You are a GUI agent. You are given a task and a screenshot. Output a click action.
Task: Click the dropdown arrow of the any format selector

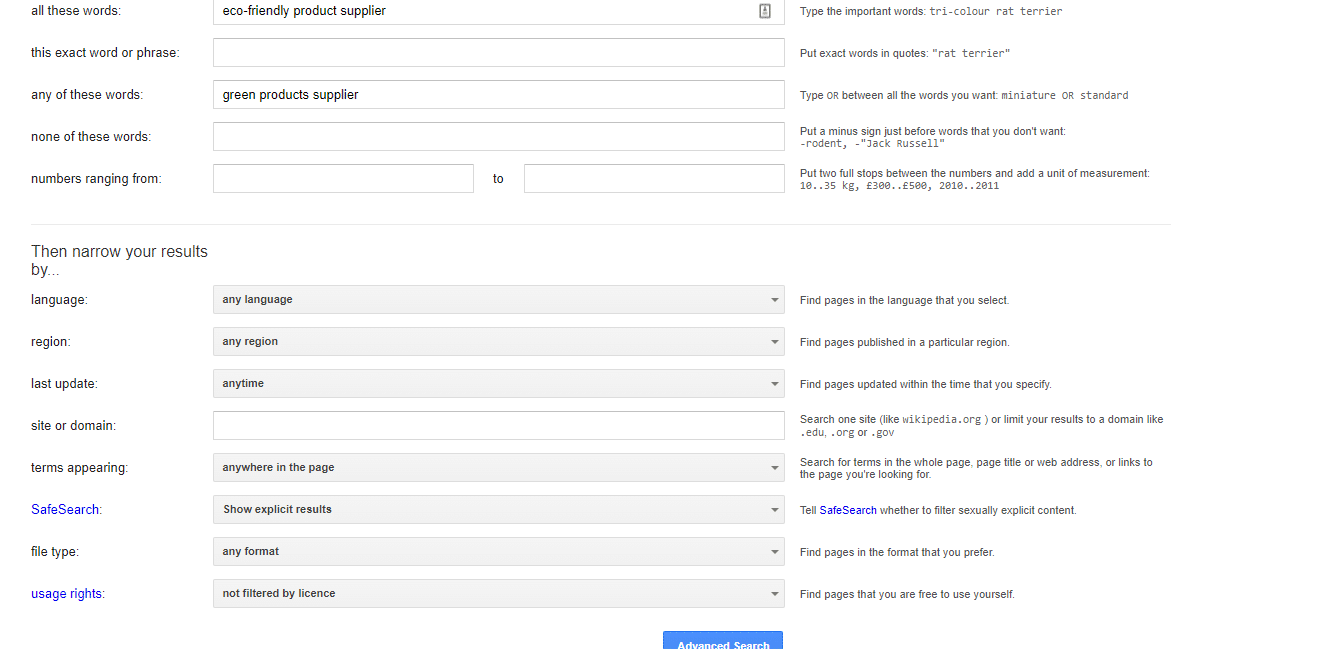coord(774,552)
